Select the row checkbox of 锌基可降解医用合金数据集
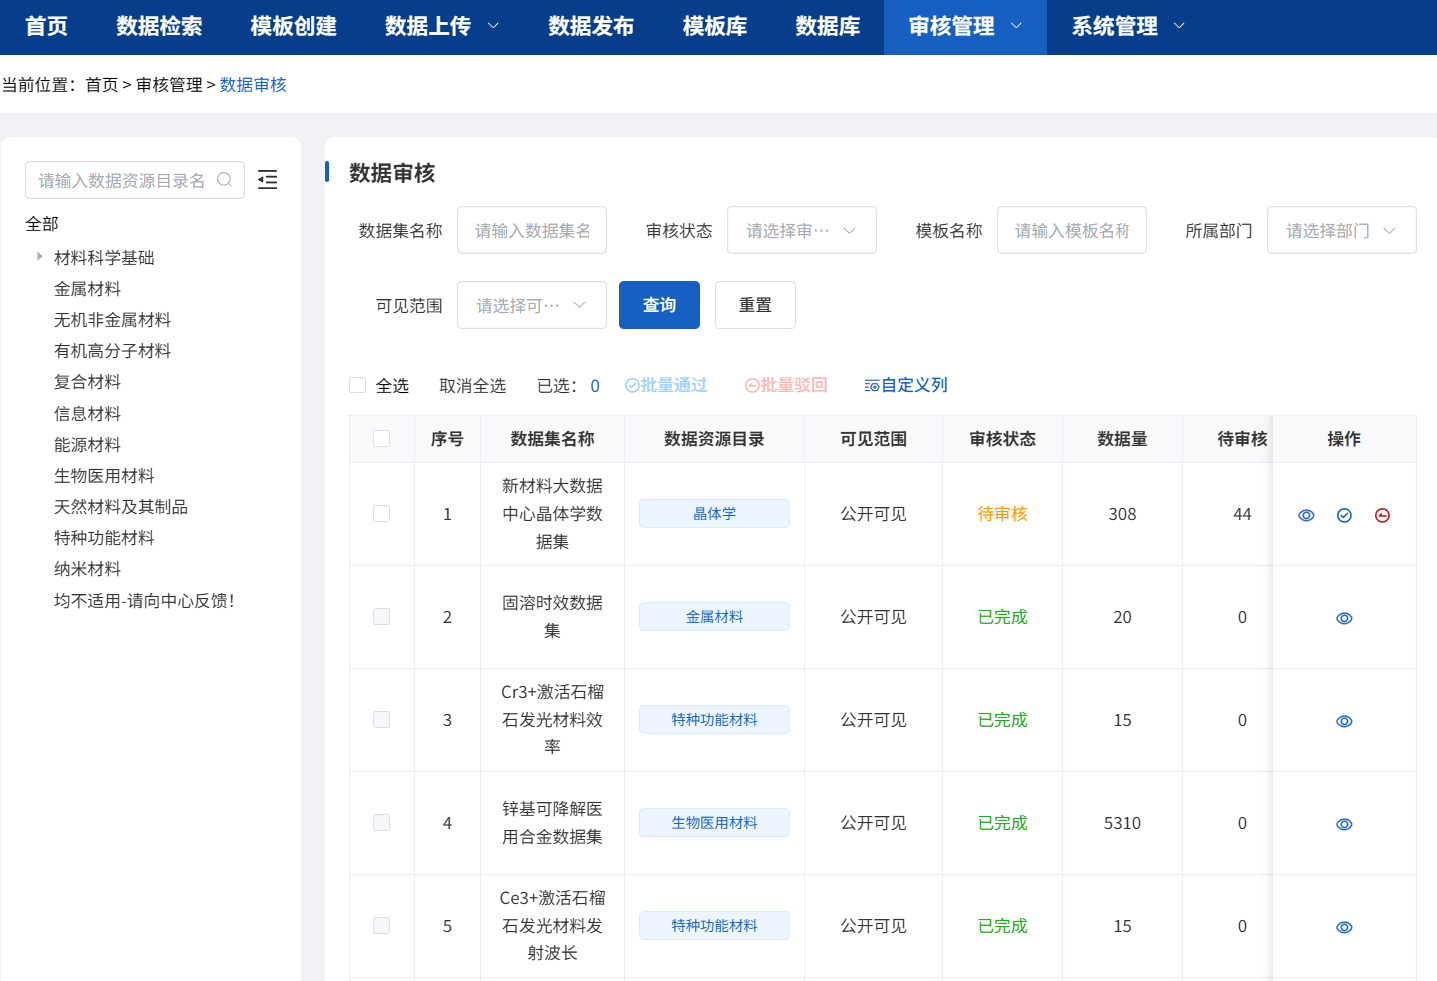 (381, 823)
